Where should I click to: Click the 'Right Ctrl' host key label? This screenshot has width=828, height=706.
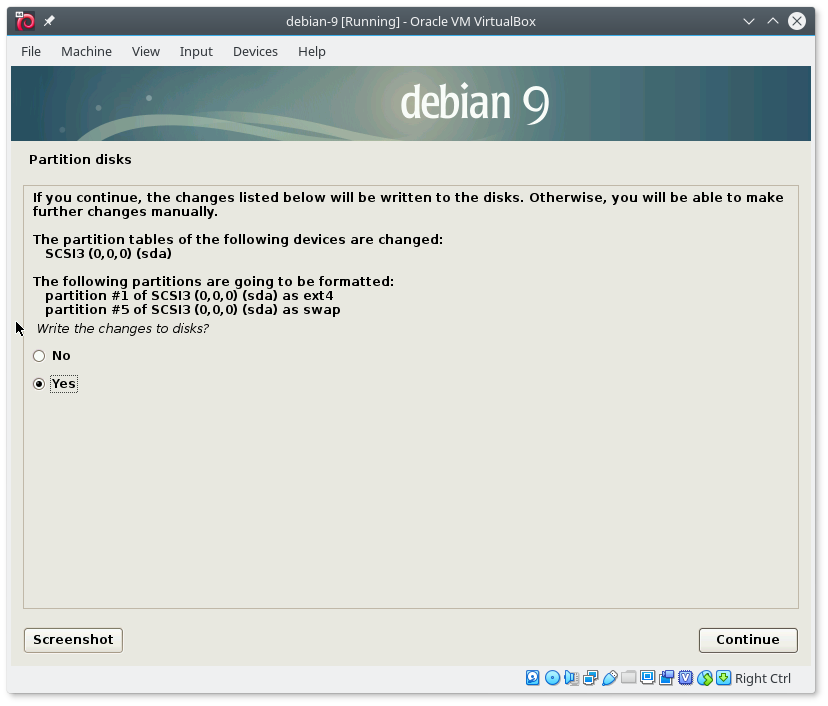(x=762, y=678)
